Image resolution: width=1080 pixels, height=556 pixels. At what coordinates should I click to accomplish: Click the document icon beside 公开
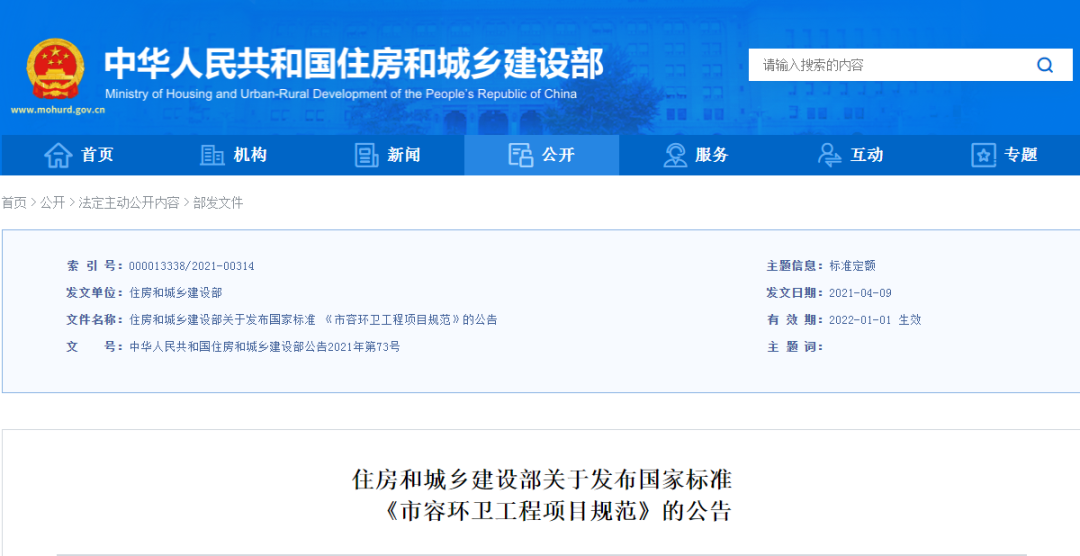tap(521, 155)
